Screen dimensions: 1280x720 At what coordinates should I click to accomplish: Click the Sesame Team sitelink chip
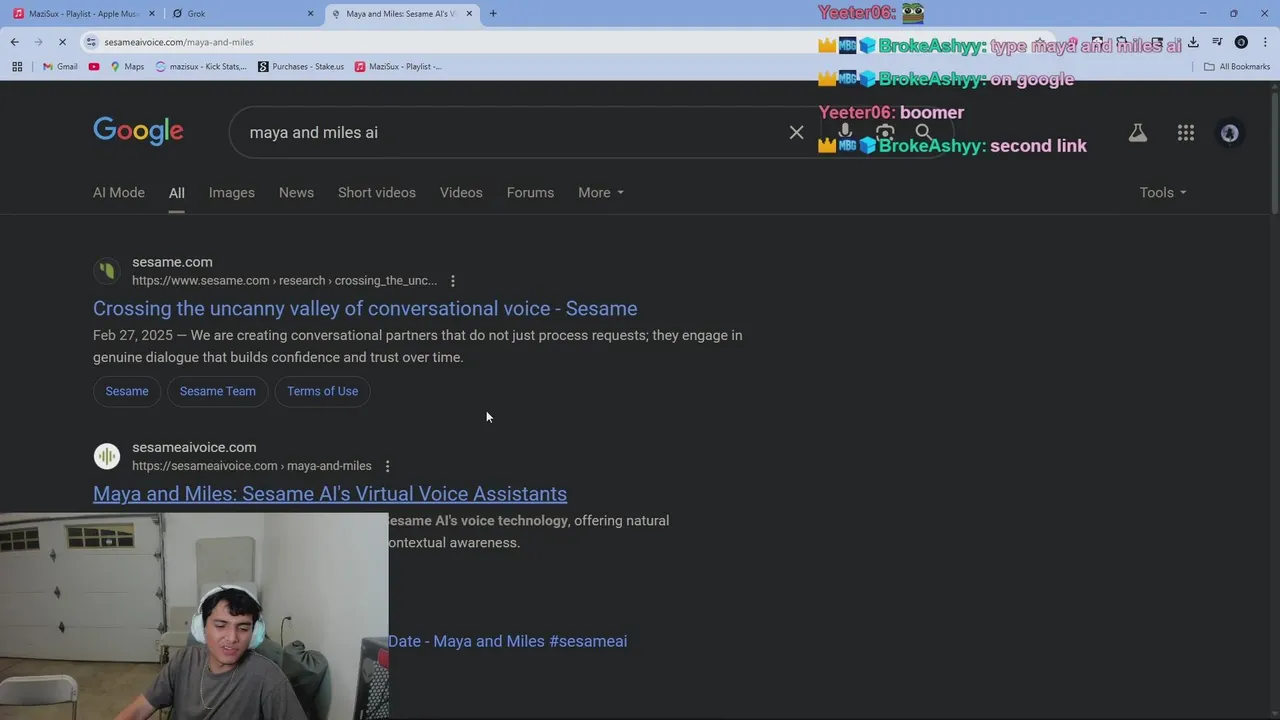coord(217,391)
